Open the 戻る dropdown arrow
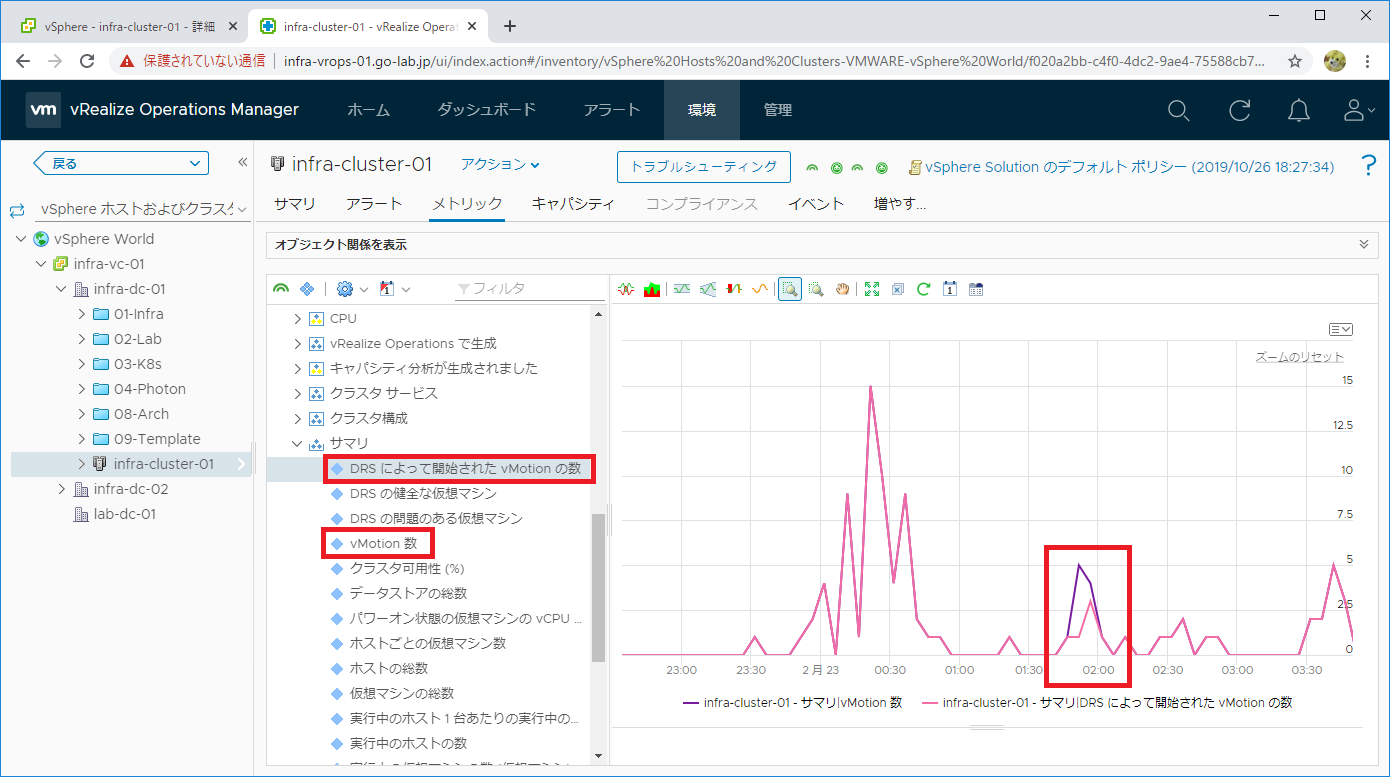Image resolution: width=1390 pixels, height=777 pixels. tap(195, 163)
